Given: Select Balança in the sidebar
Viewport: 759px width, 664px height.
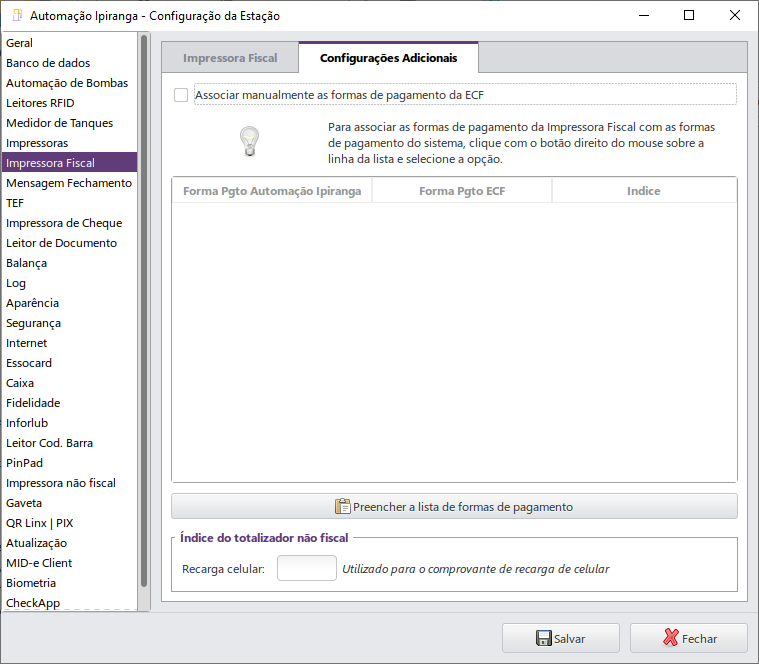Looking at the screenshot, I should (69, 263).
